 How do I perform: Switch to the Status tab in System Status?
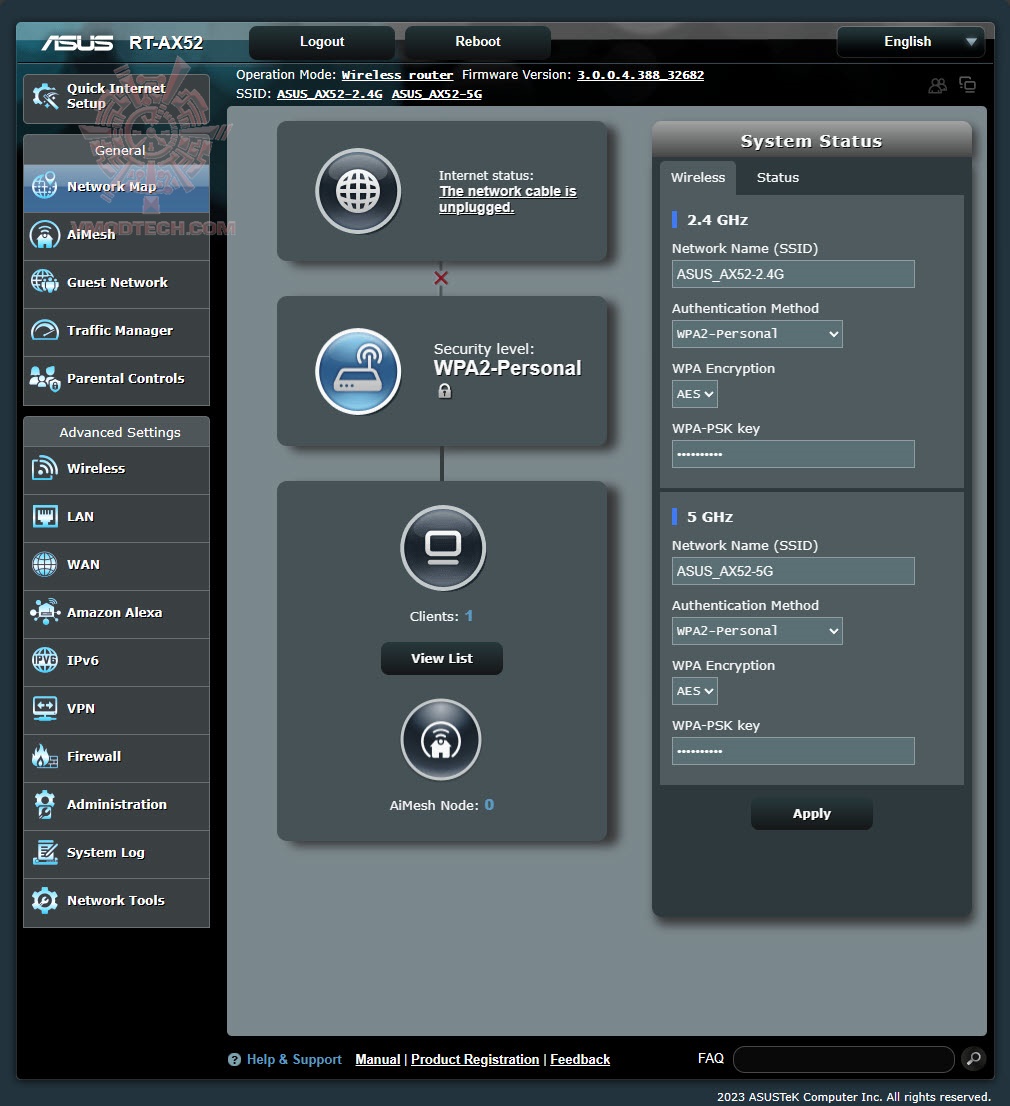tap(777, 178)
